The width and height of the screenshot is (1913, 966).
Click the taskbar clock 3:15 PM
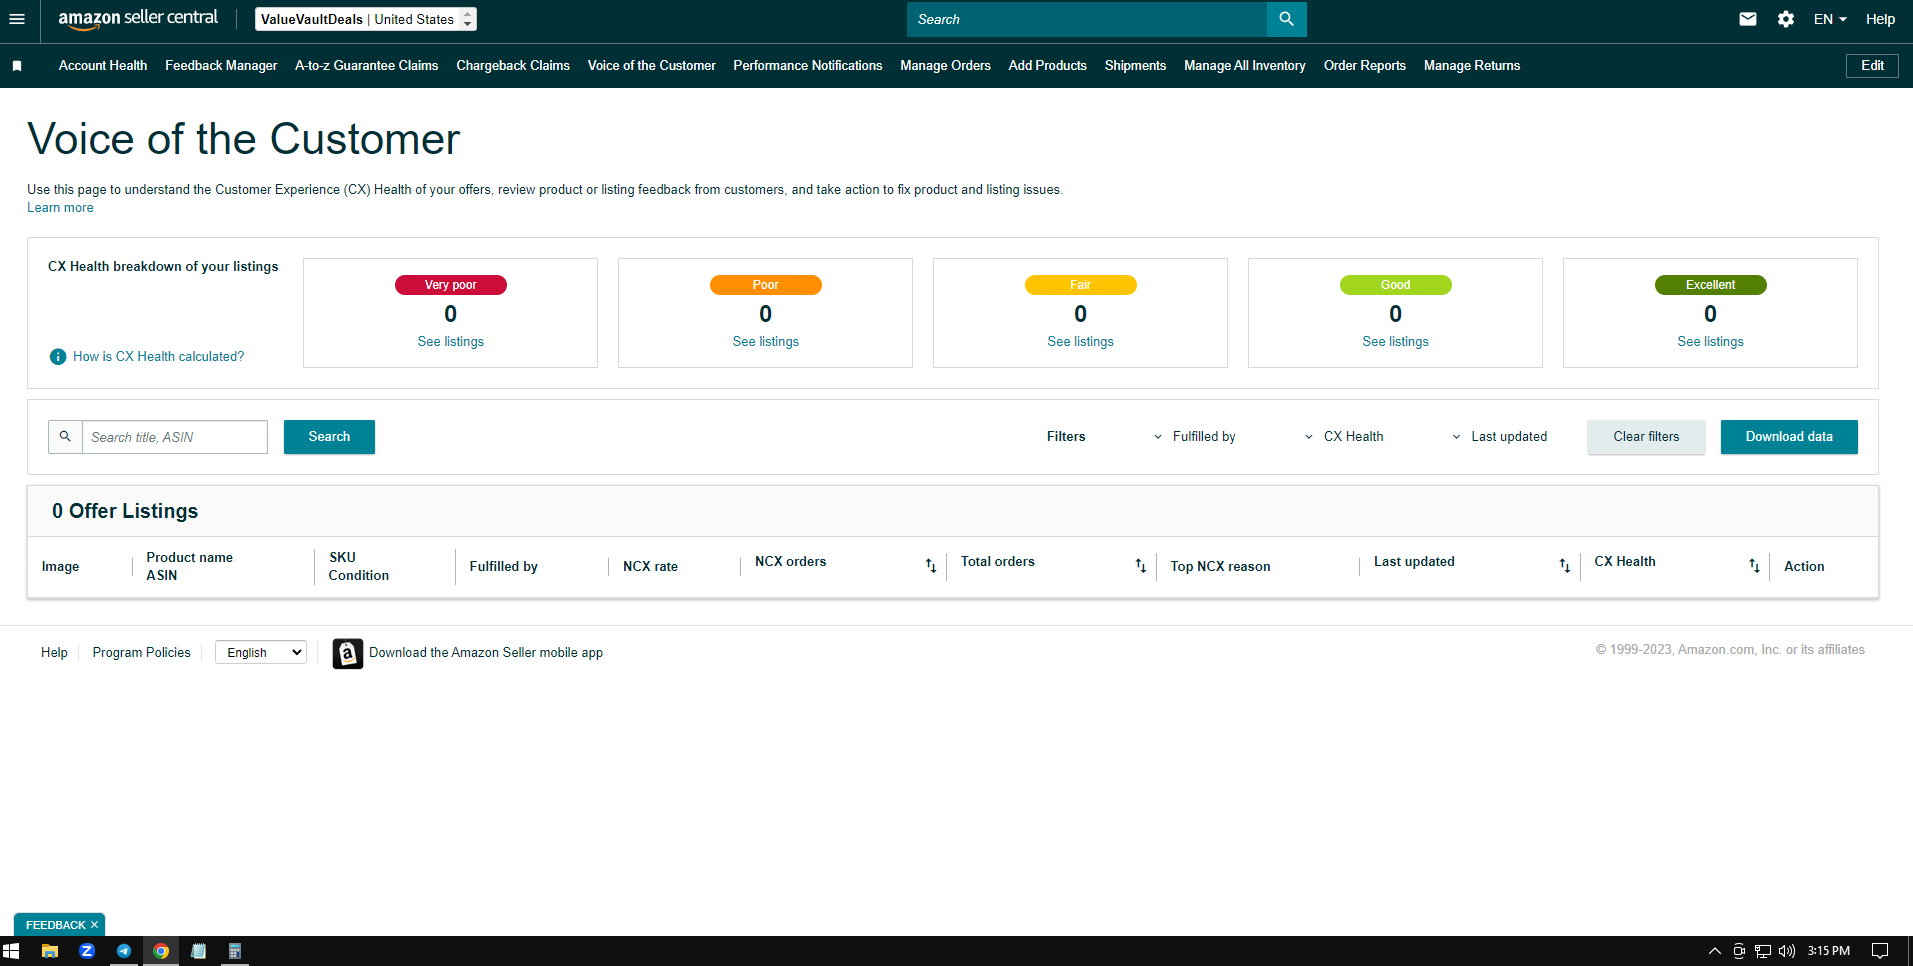coord(1828,951)
